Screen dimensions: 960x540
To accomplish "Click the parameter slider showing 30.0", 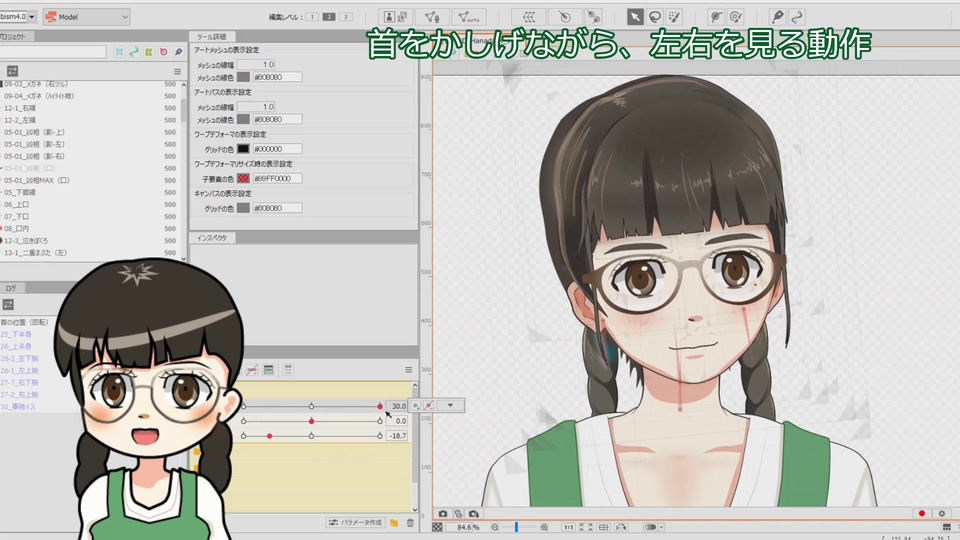I will pos(312,406).
